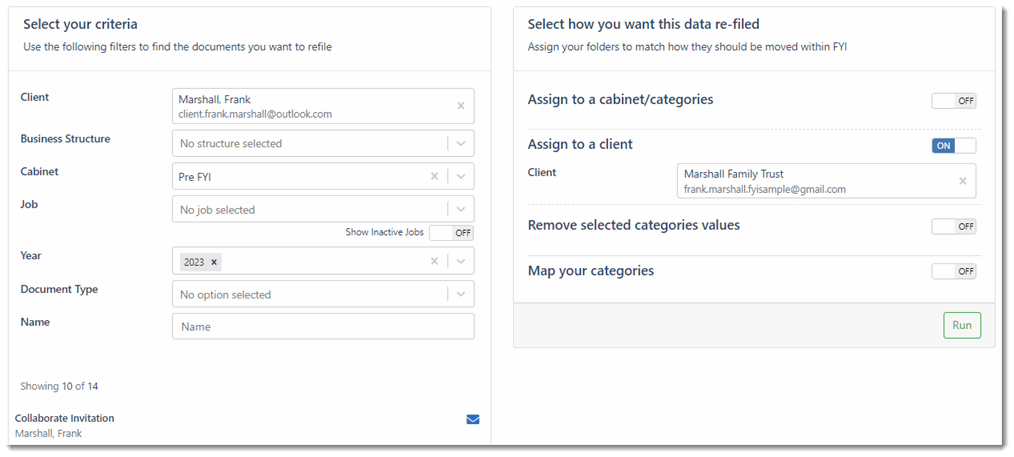Viewport: 1014px width, 457px height.
Task: Open the Business Structure dropdown arrow
Action: (461, 143)
